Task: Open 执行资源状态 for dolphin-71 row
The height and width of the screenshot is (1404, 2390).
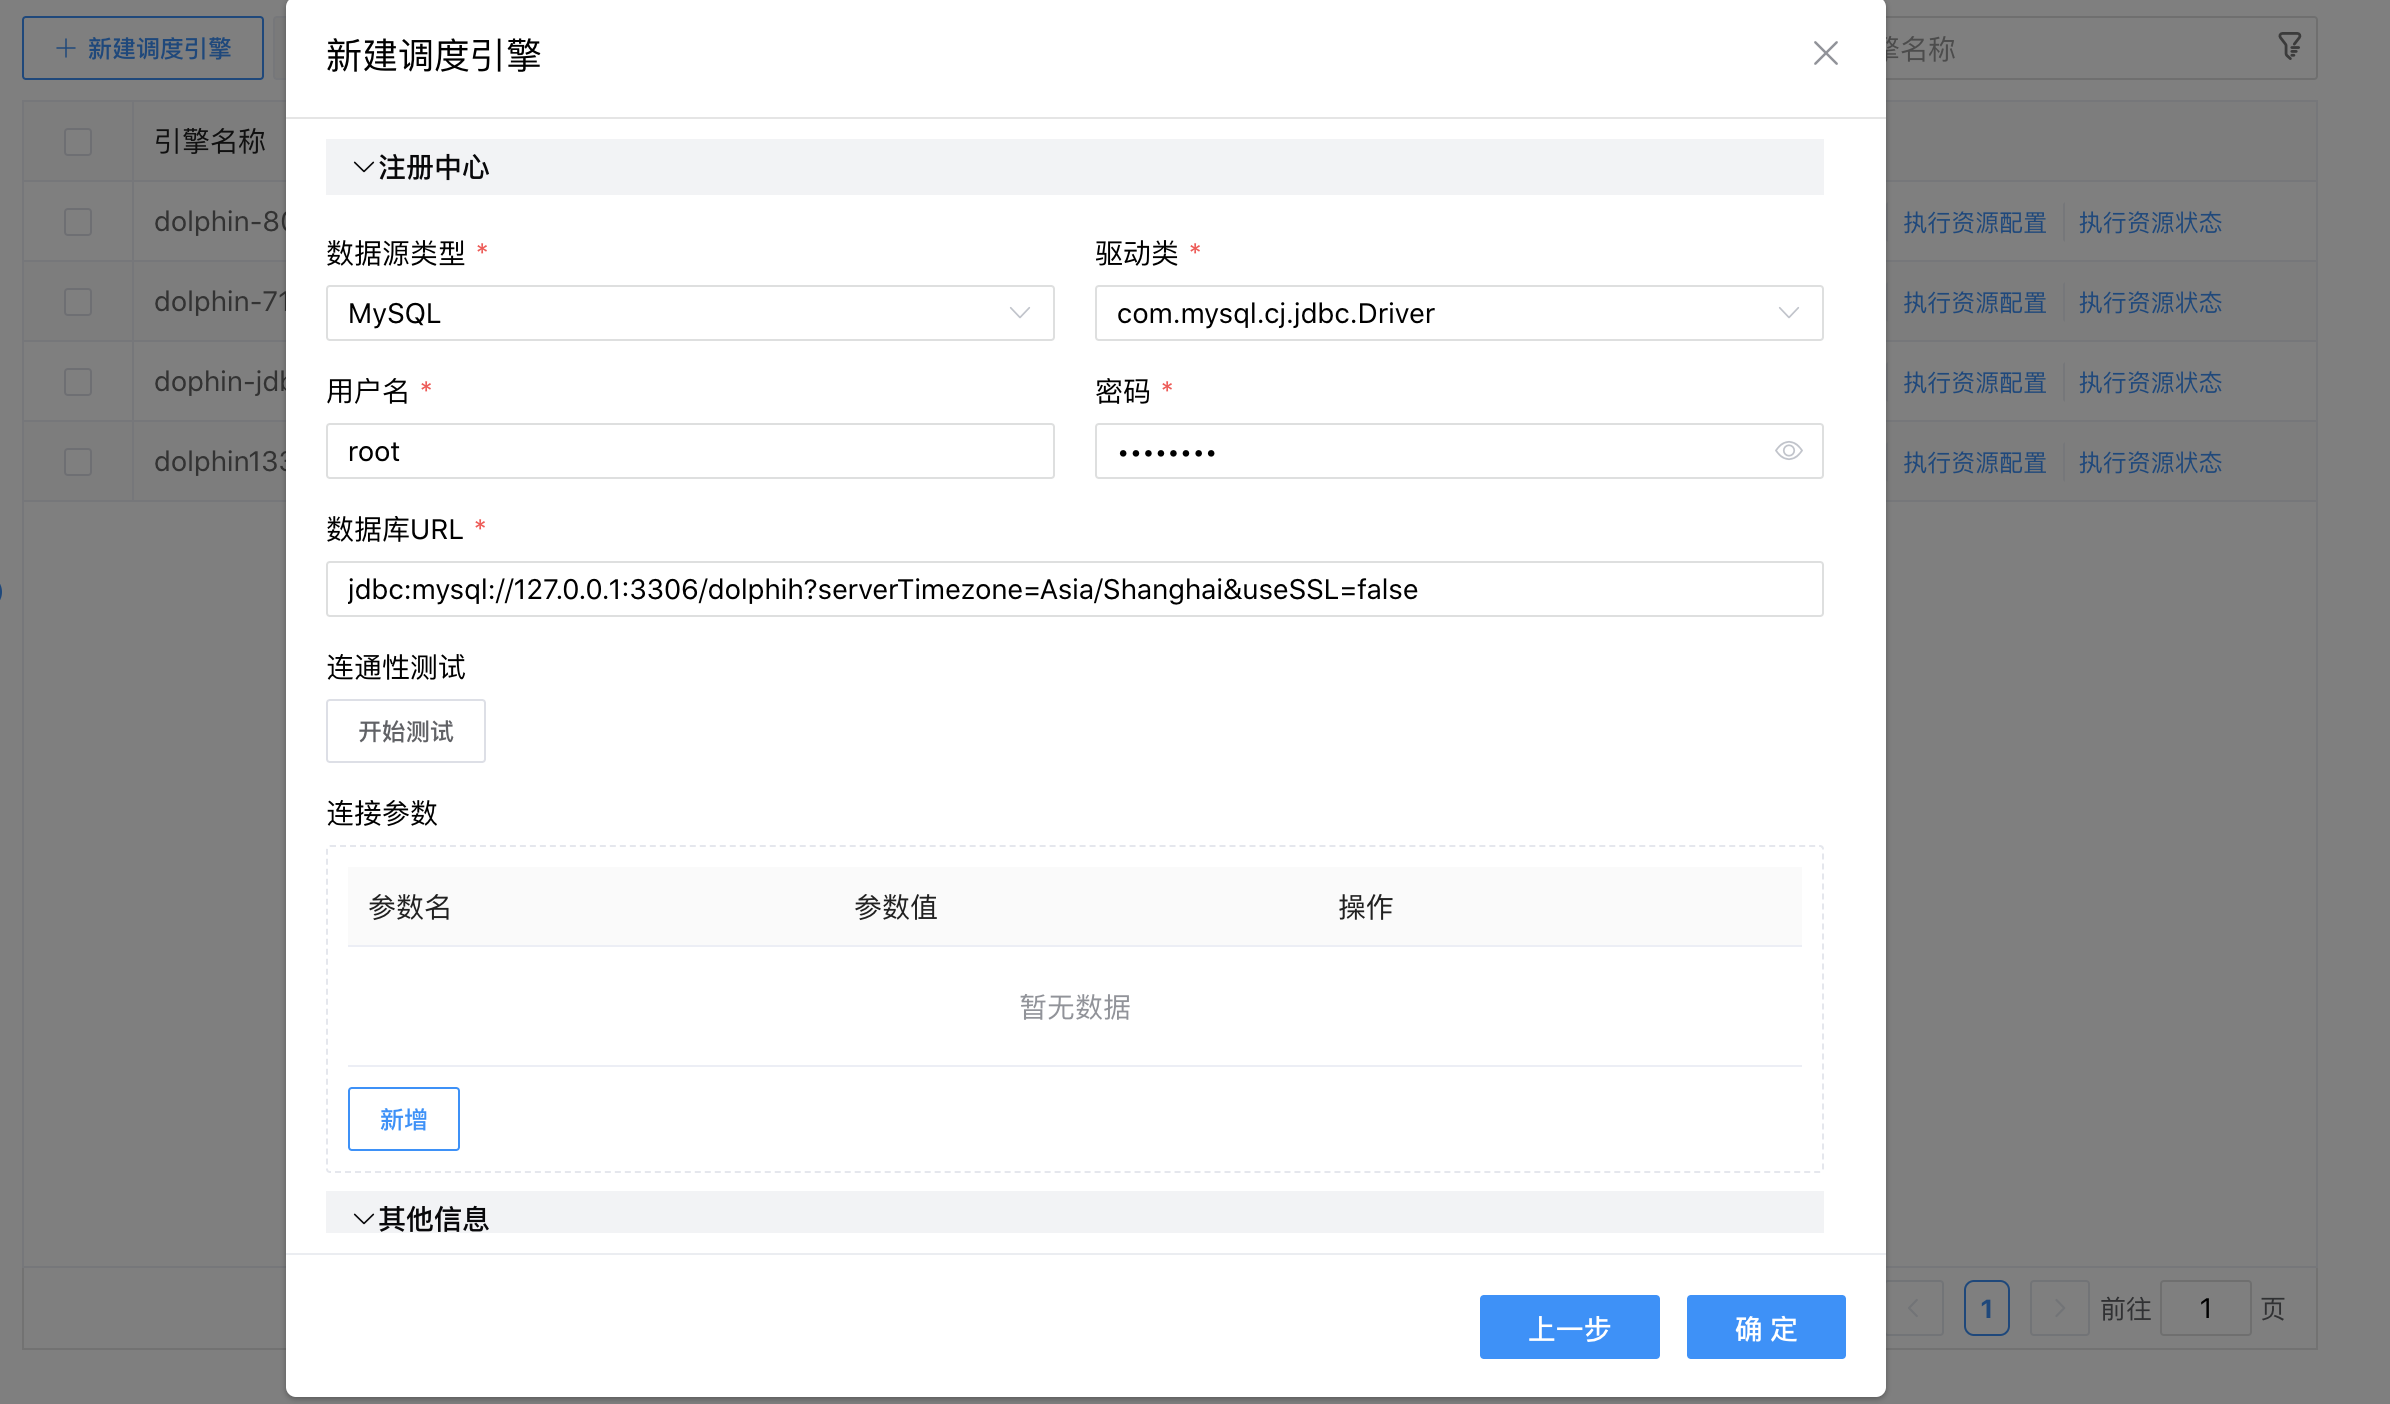Action: point(2150,302)
